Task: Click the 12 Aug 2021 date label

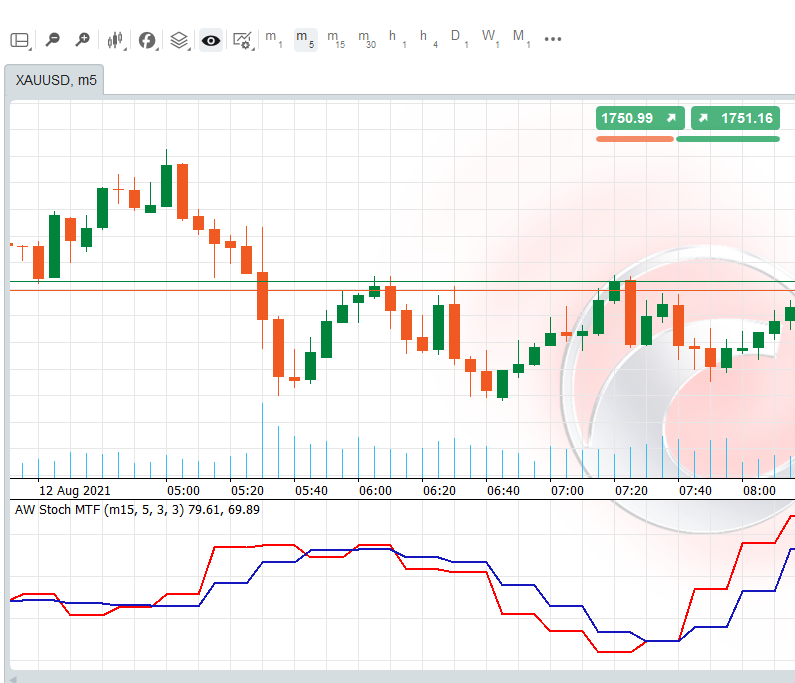Action: click(x=75, y=491)
